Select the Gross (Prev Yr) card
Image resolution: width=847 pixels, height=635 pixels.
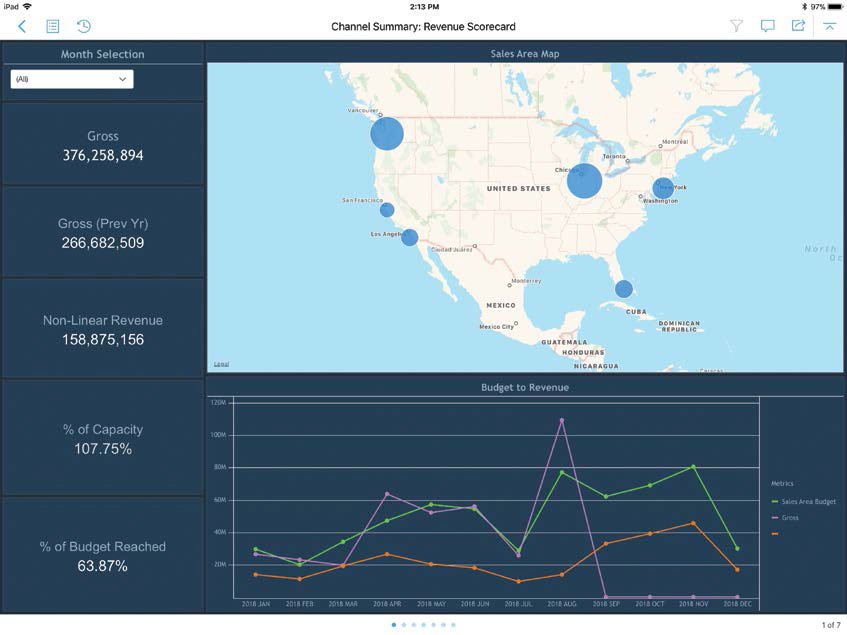click(x=103, y=232)
